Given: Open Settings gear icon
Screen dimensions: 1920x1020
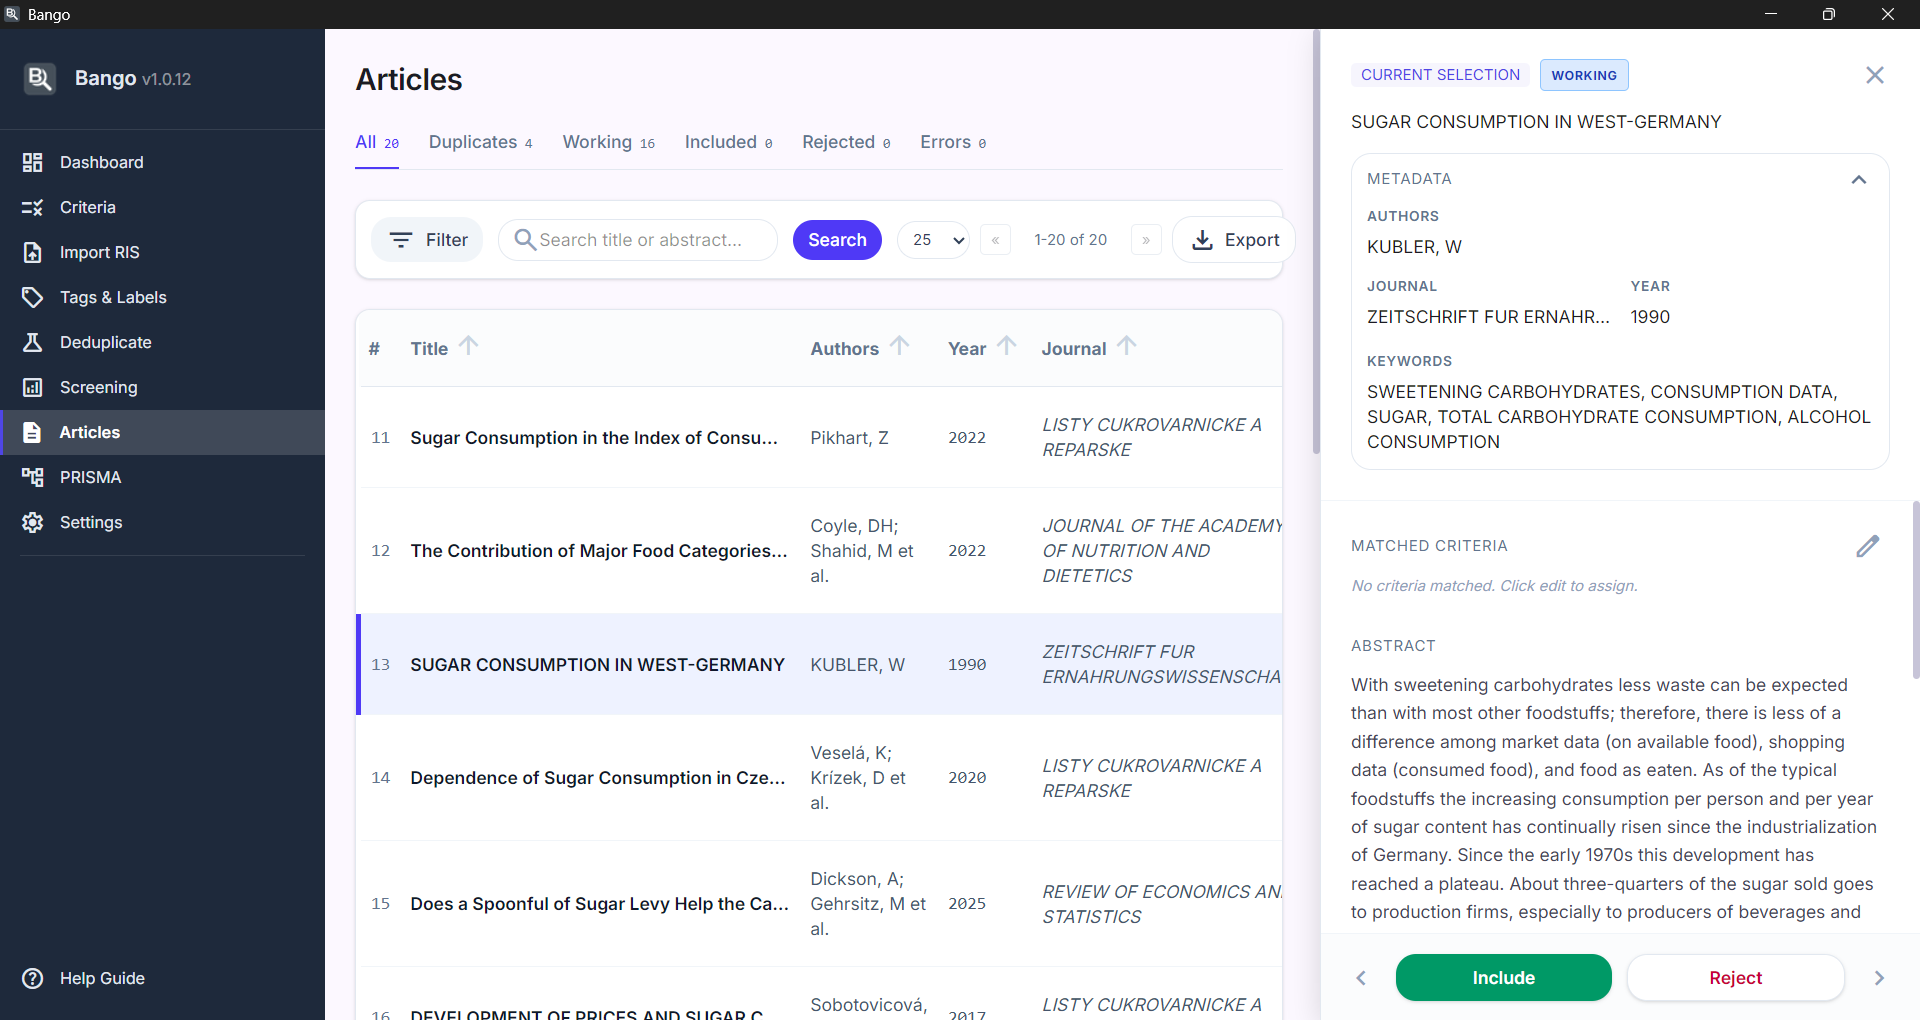Looking at the screenshot, I should pyautogui.click(x=33, y=522).
